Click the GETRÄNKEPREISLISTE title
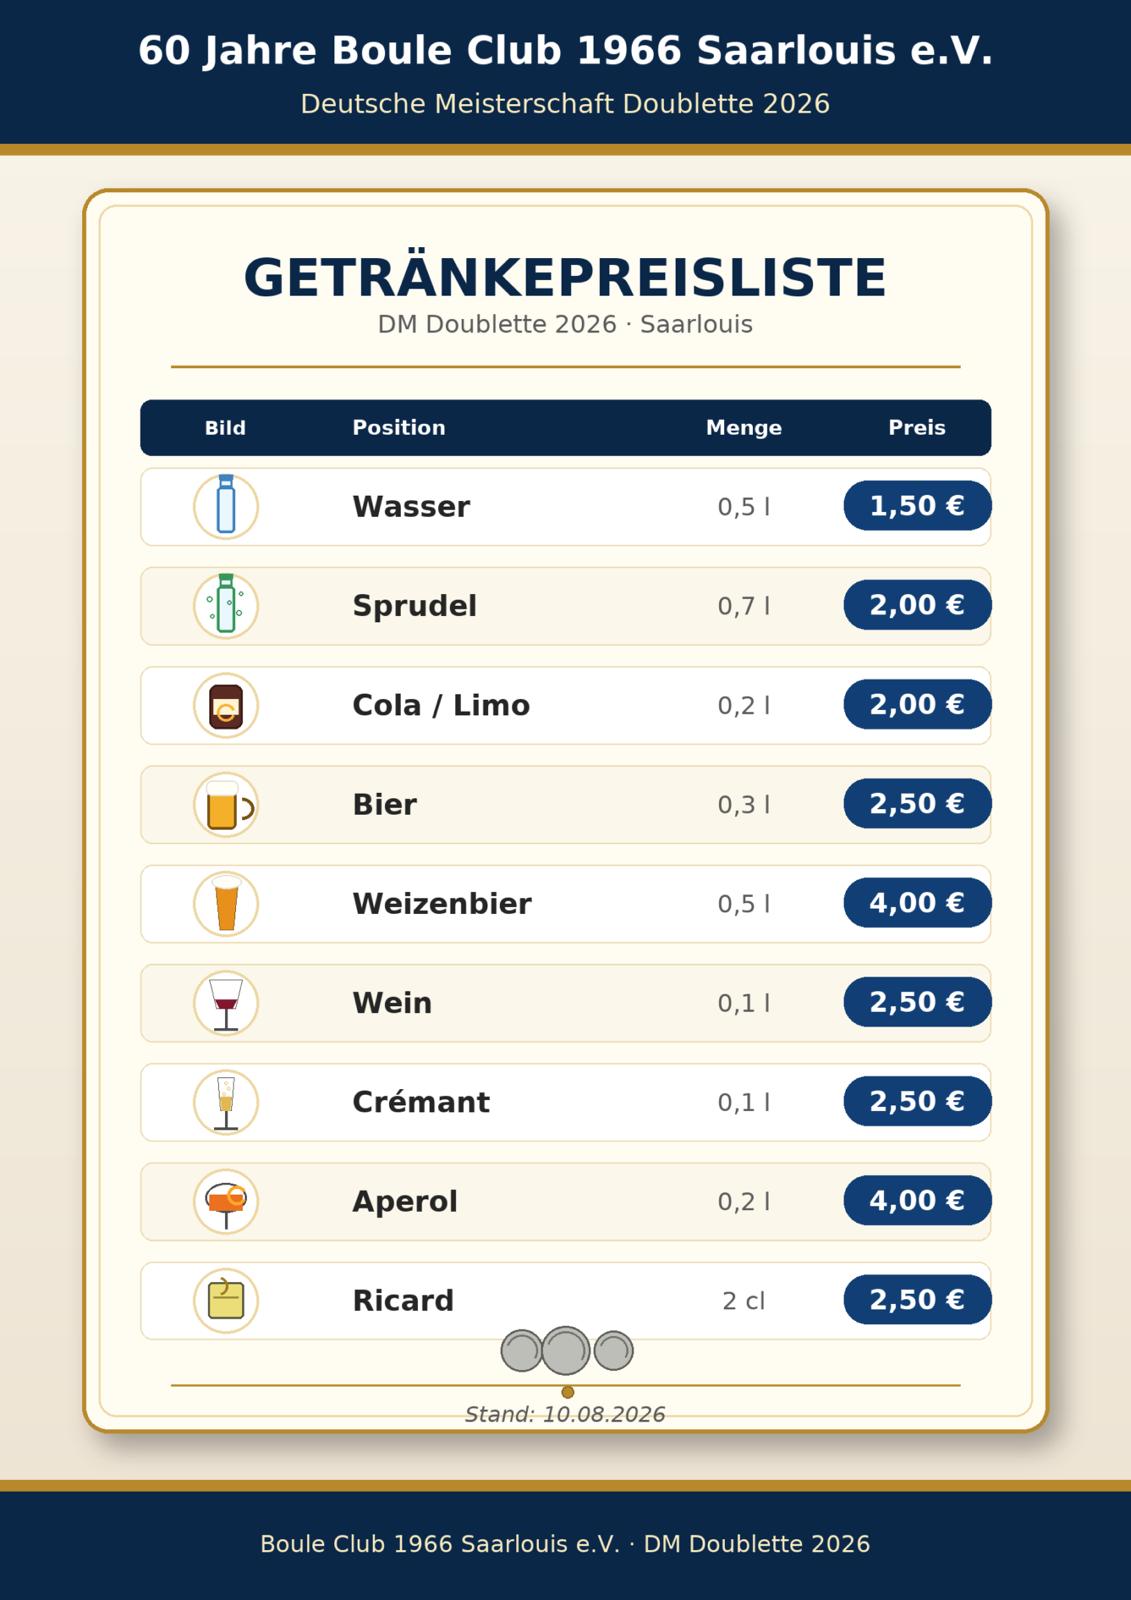Image resolution: width=1131 pixels, height=1600 pixels. click(x=565, y=277)
